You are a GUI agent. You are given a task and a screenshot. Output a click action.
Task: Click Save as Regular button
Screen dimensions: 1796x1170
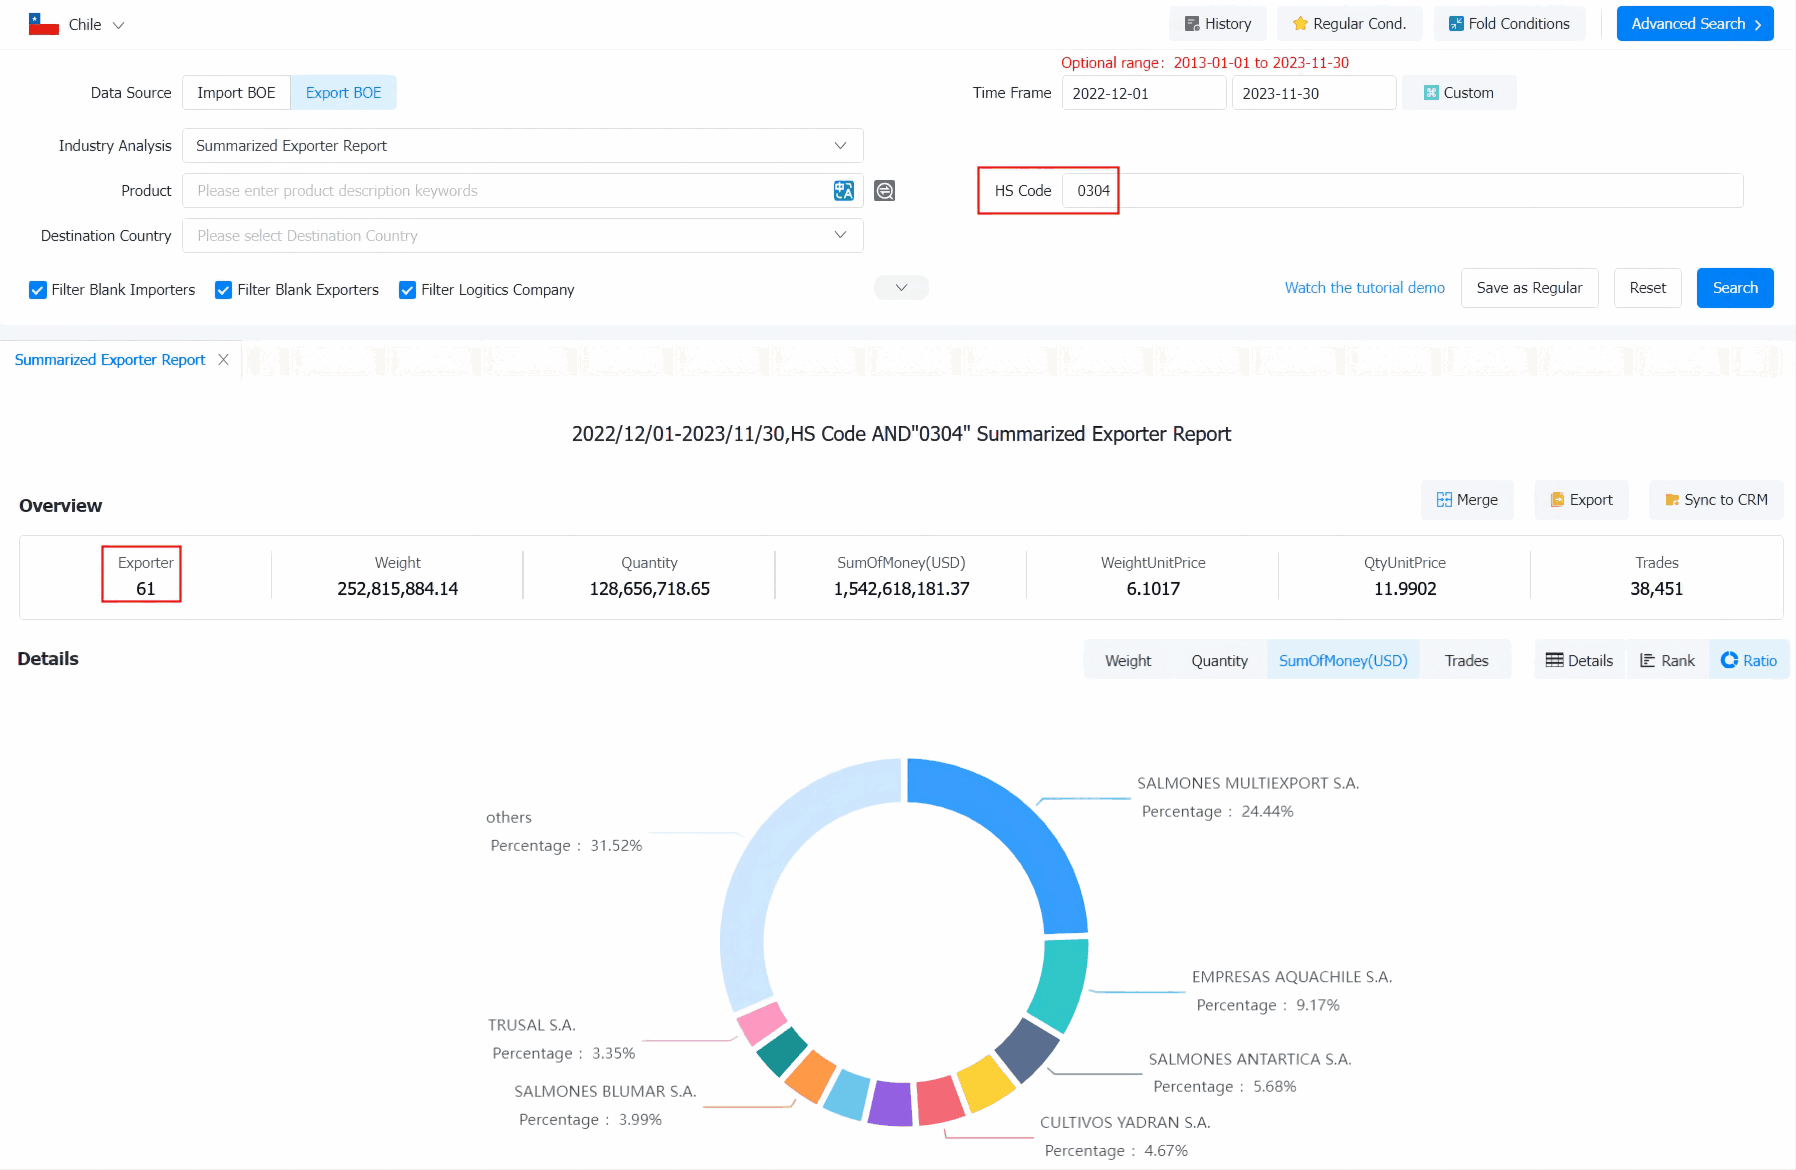click(1529, 288)
